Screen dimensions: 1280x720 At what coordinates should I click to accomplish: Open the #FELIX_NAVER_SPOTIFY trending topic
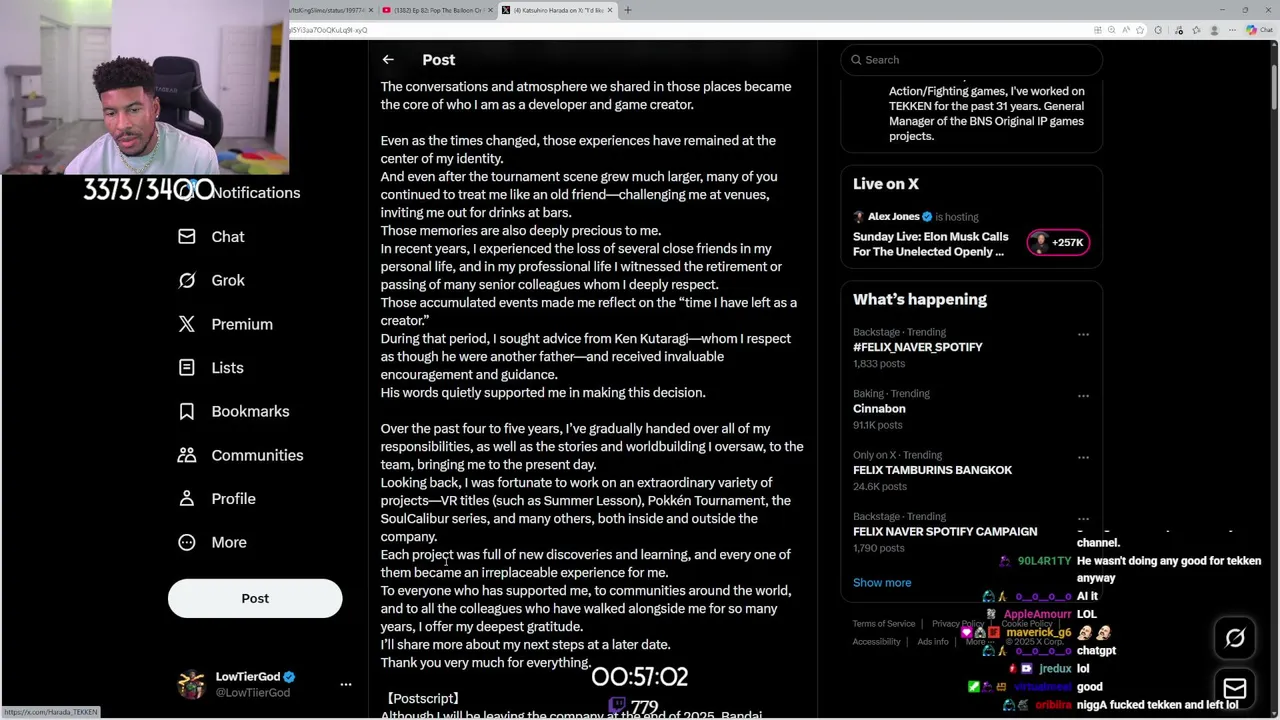(x=918, y=347)
